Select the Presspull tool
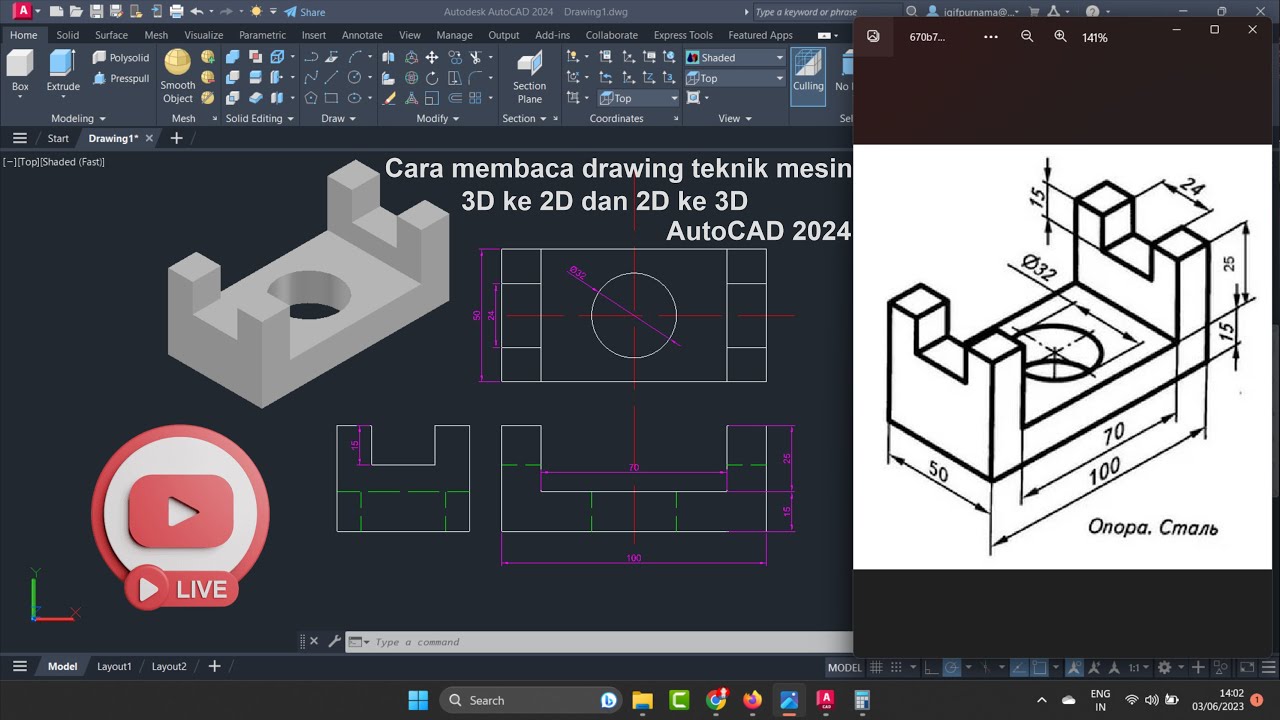1280x720 pixels. coord(120,78)
